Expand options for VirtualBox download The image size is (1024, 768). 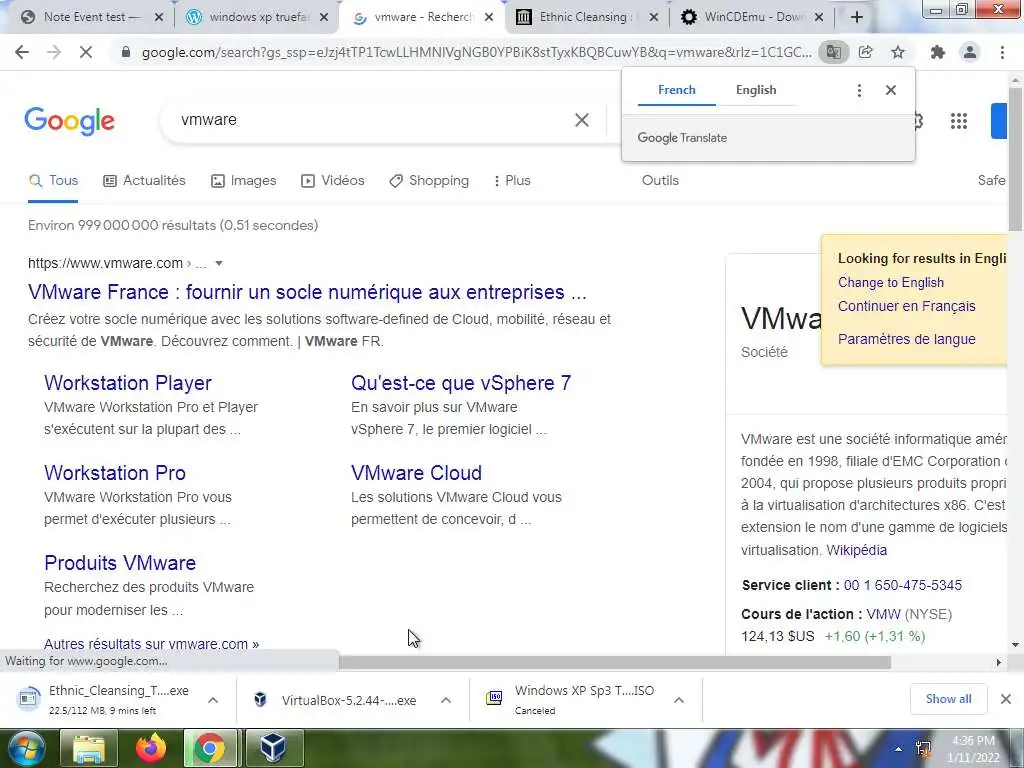point(446,700)
